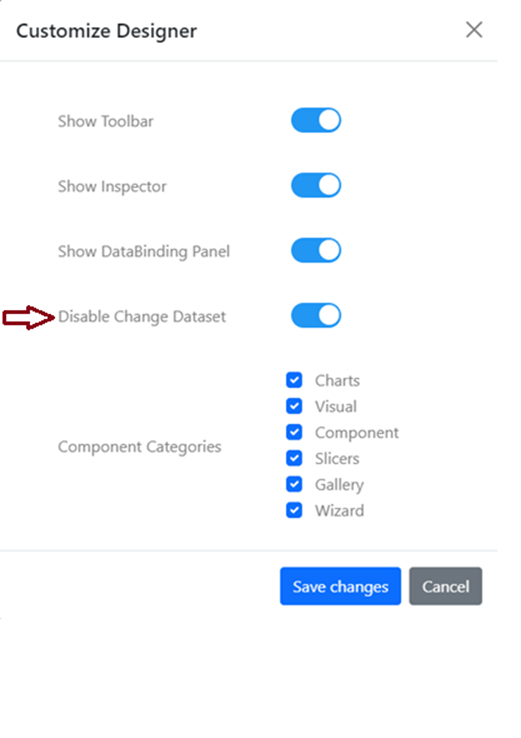Screen dimensions: 521x738
Task: Toggle the Disable Change Dataset switch
Action: (x=316, y=315)
